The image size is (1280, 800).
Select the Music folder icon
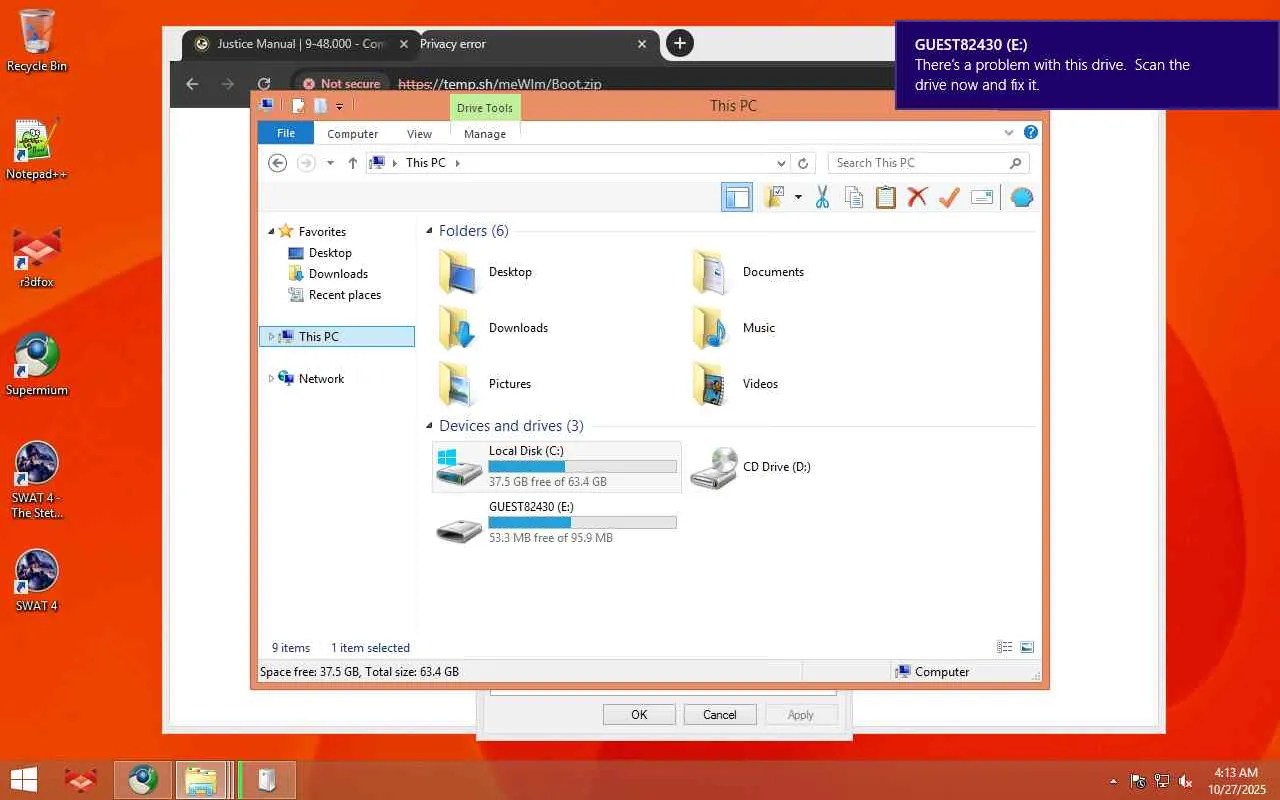pos(711,328)
